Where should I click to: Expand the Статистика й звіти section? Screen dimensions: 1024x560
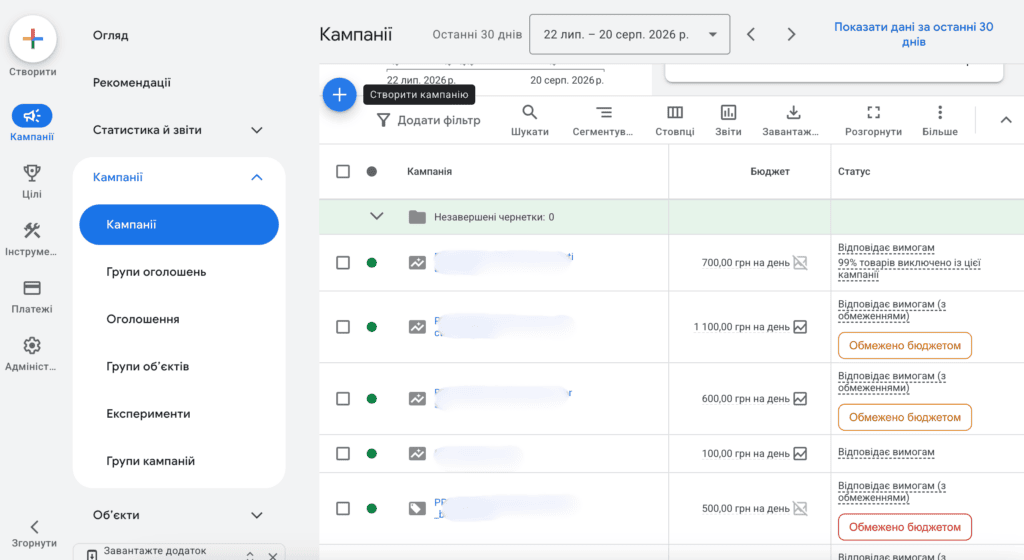coord(178,130)
